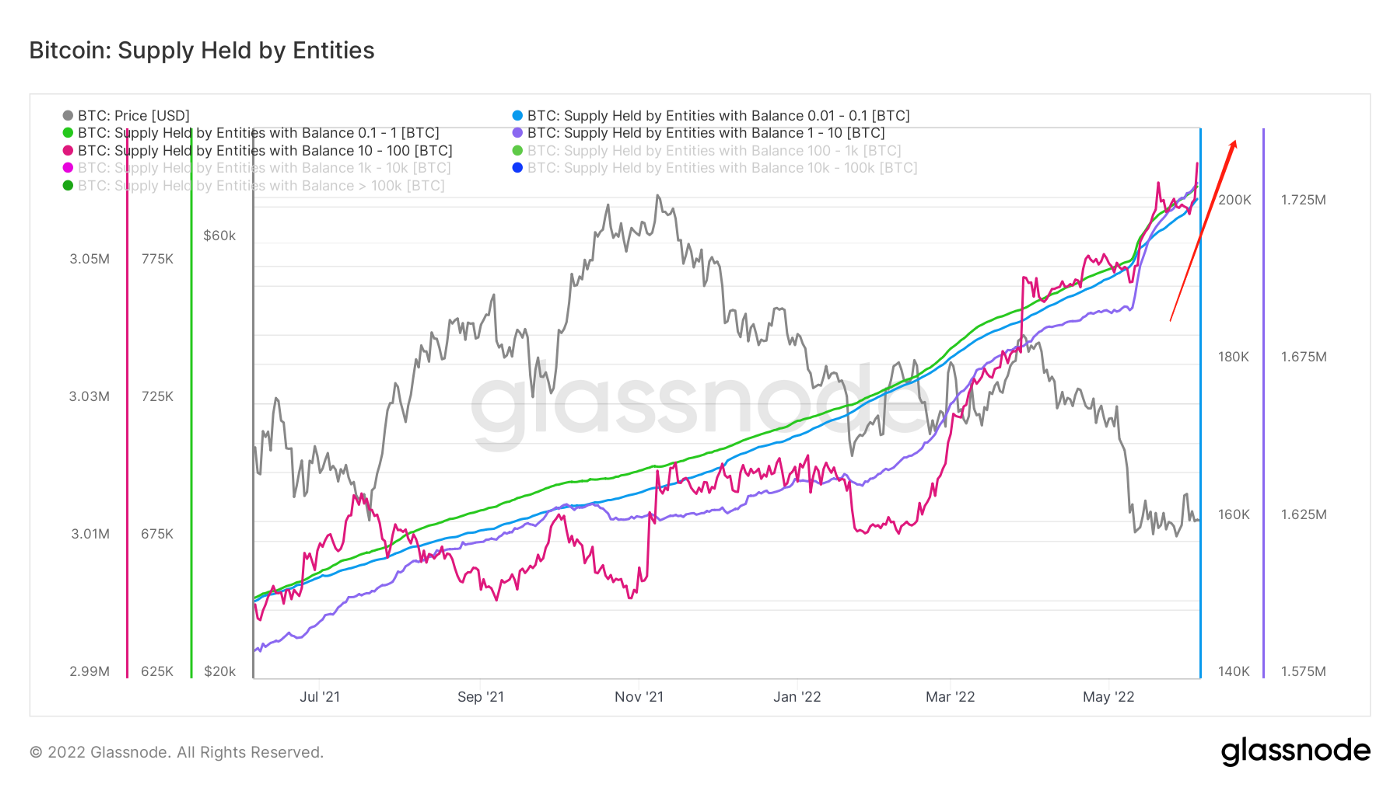Screen dimensions: 1400x787
Task: Toggle the Balance 0.1 - 1 [BTC] legend label
Action: [x=258, y=133]
